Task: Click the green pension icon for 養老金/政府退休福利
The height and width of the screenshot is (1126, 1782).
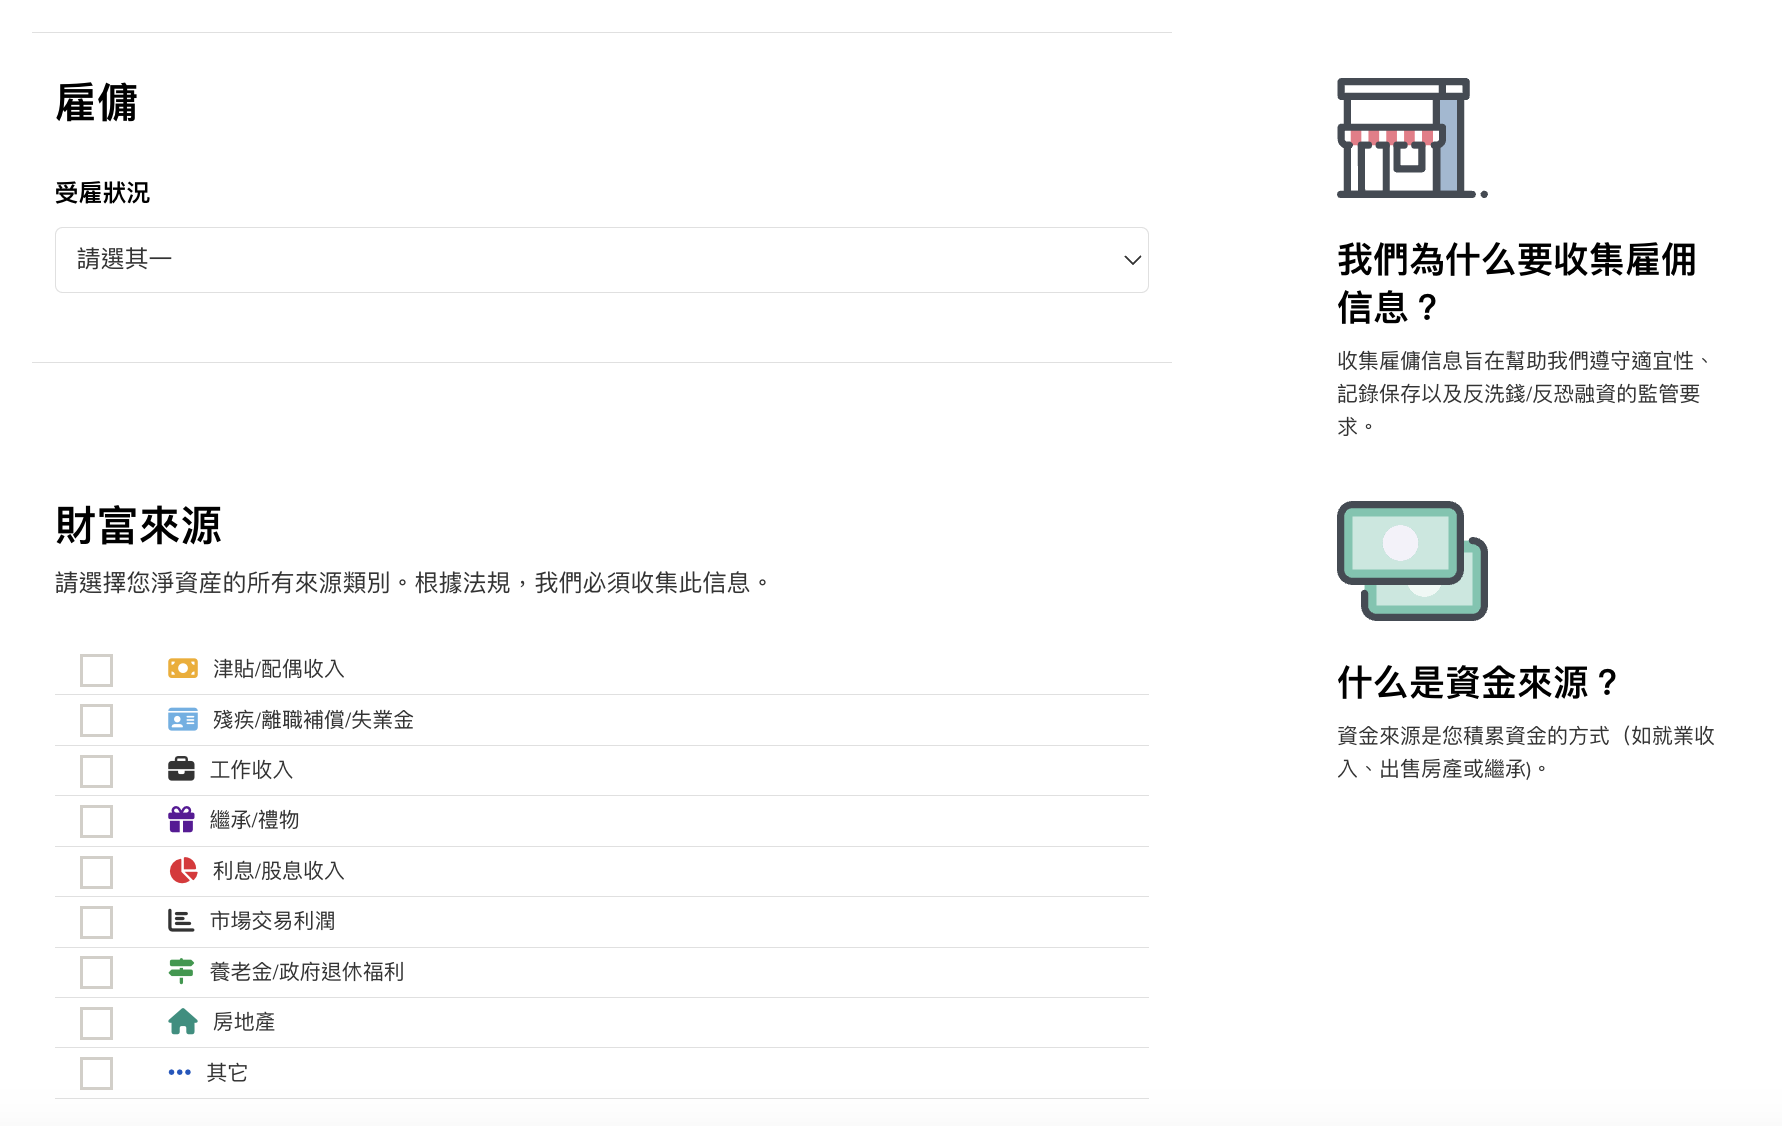Action: tap(181, 971)
